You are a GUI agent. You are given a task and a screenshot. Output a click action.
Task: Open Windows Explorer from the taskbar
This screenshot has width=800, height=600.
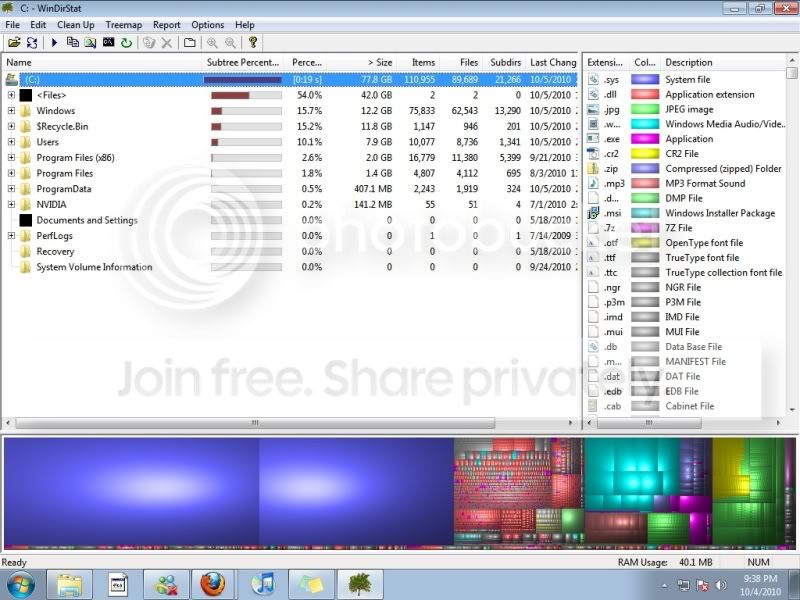69,585
